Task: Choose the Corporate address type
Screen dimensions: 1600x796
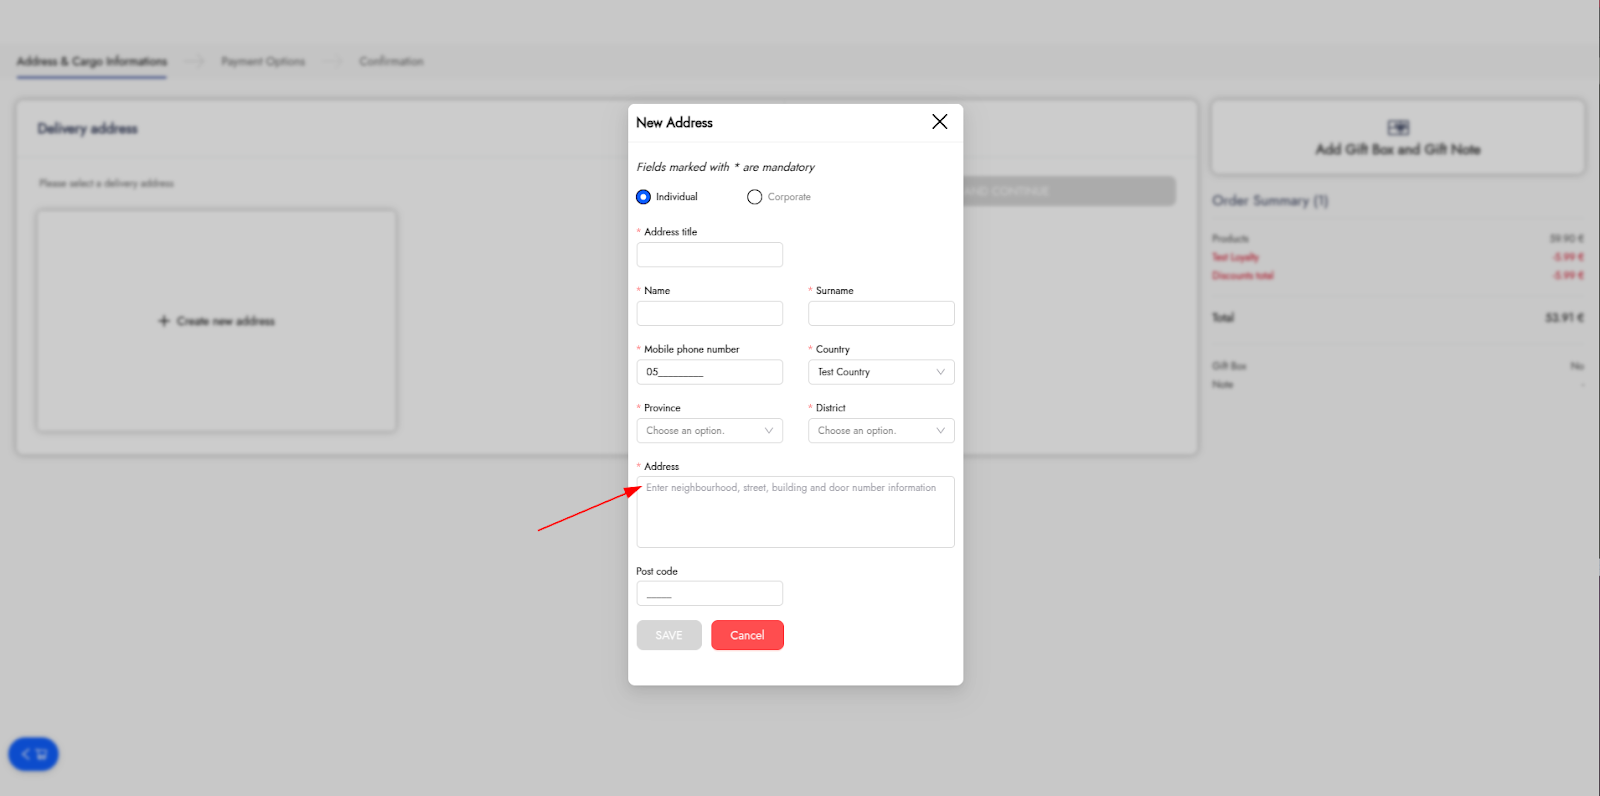Action: pyautogui.click(x=755, y=197)
